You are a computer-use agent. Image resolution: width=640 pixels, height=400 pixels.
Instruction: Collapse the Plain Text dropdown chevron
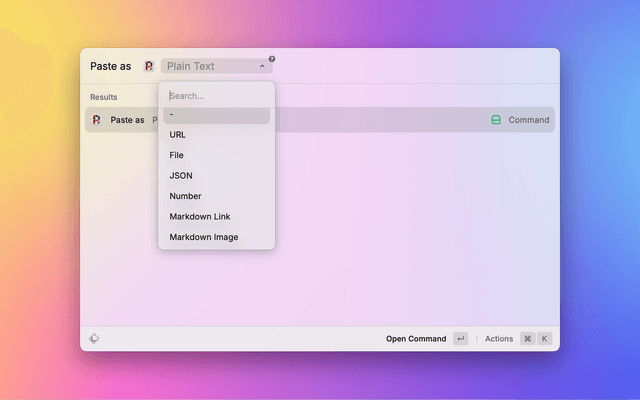click(262, 67)
